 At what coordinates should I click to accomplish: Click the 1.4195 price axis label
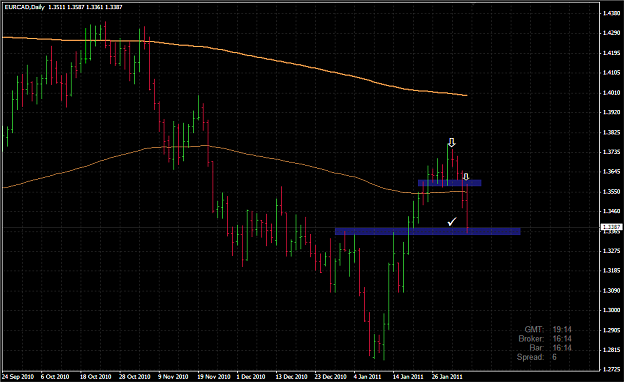coord(611,53)
